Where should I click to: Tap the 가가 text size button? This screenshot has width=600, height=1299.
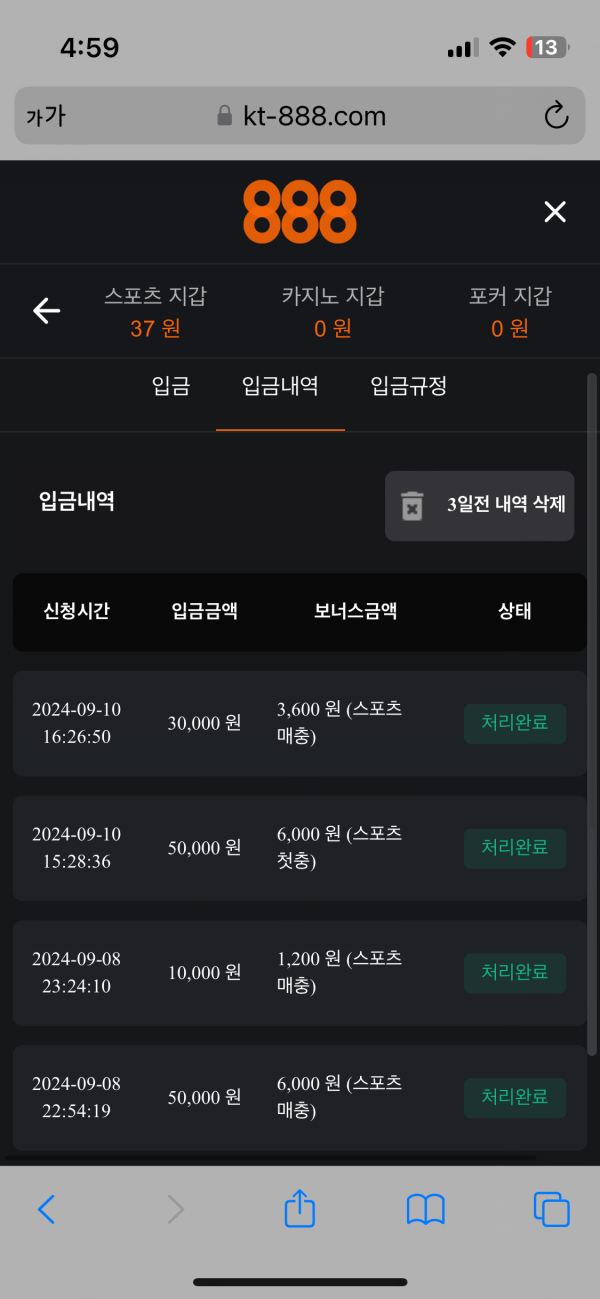[x=46, y=116]
